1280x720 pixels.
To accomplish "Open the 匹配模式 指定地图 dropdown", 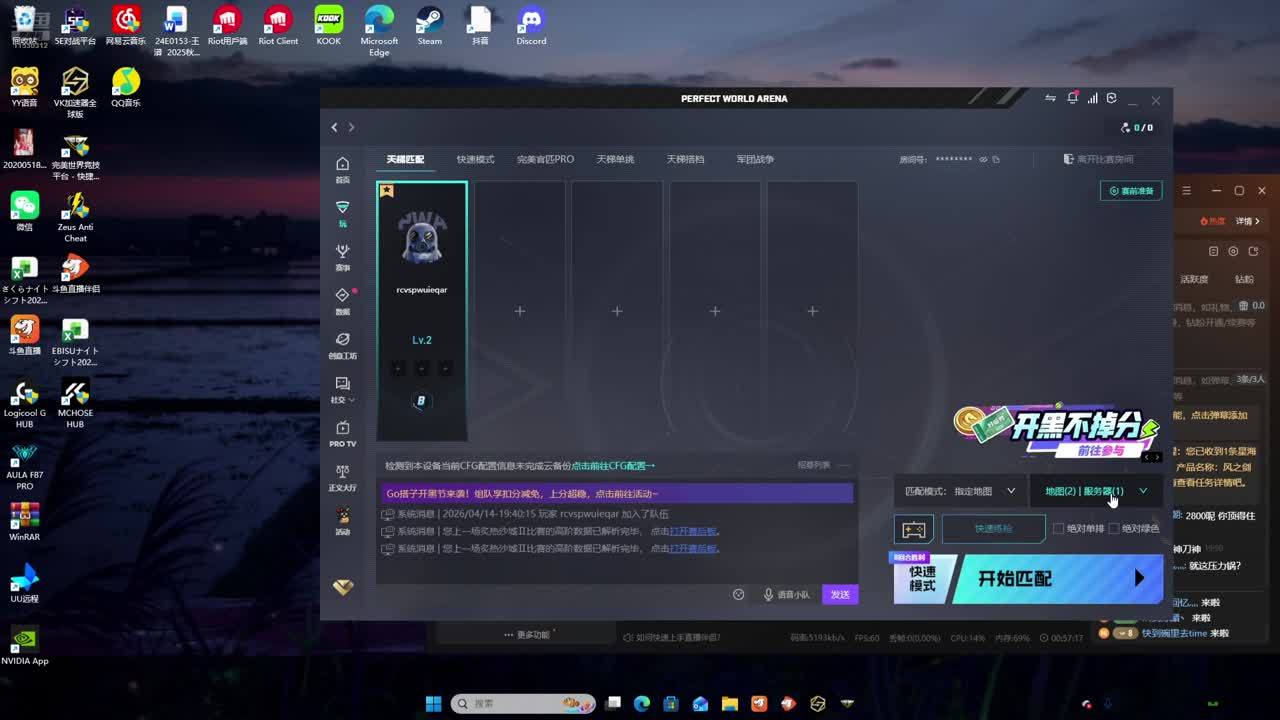I will click(x=960, y=491).
